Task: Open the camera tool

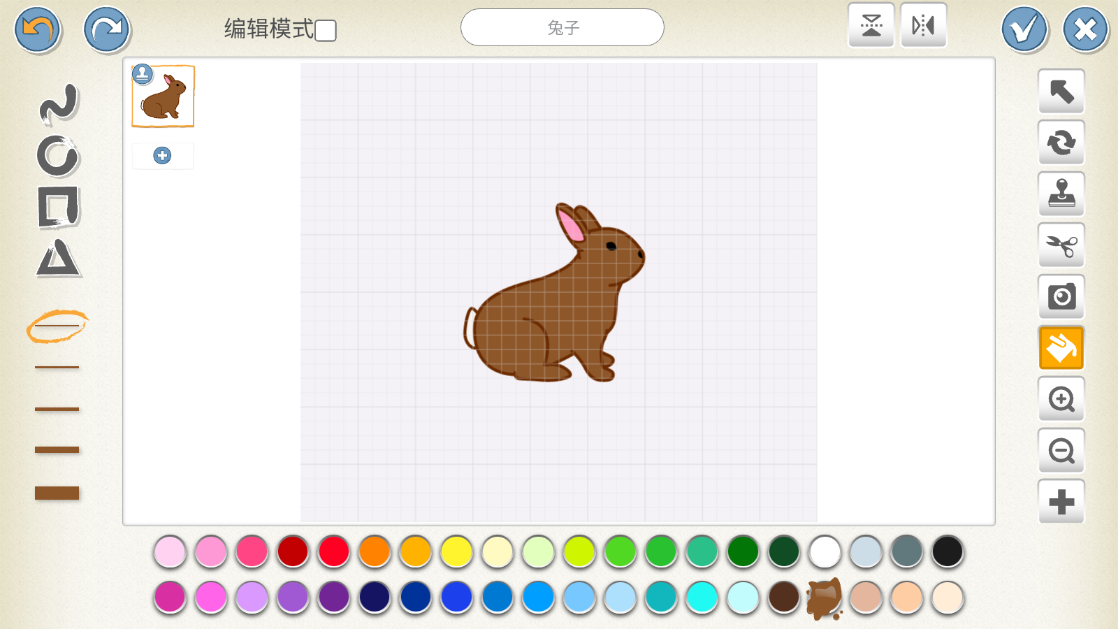Action: [1061, 296]
